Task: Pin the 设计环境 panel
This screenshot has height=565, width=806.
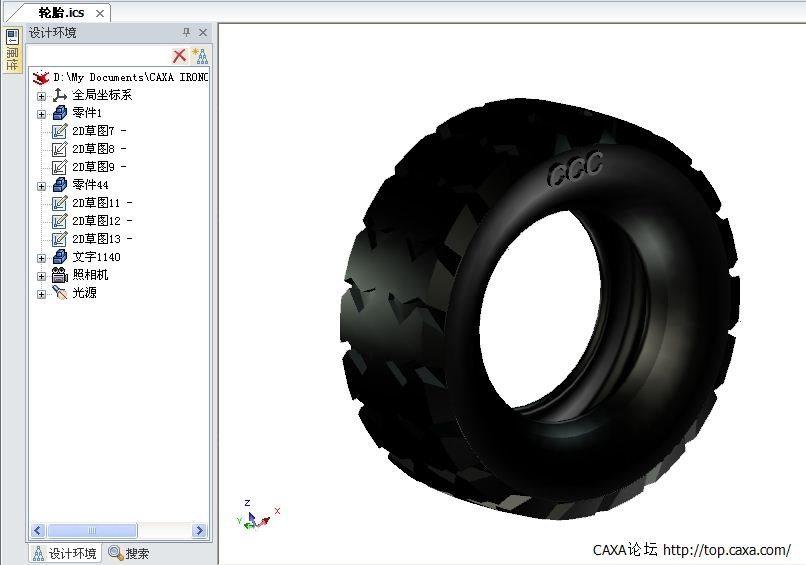Action: [186, 32]
